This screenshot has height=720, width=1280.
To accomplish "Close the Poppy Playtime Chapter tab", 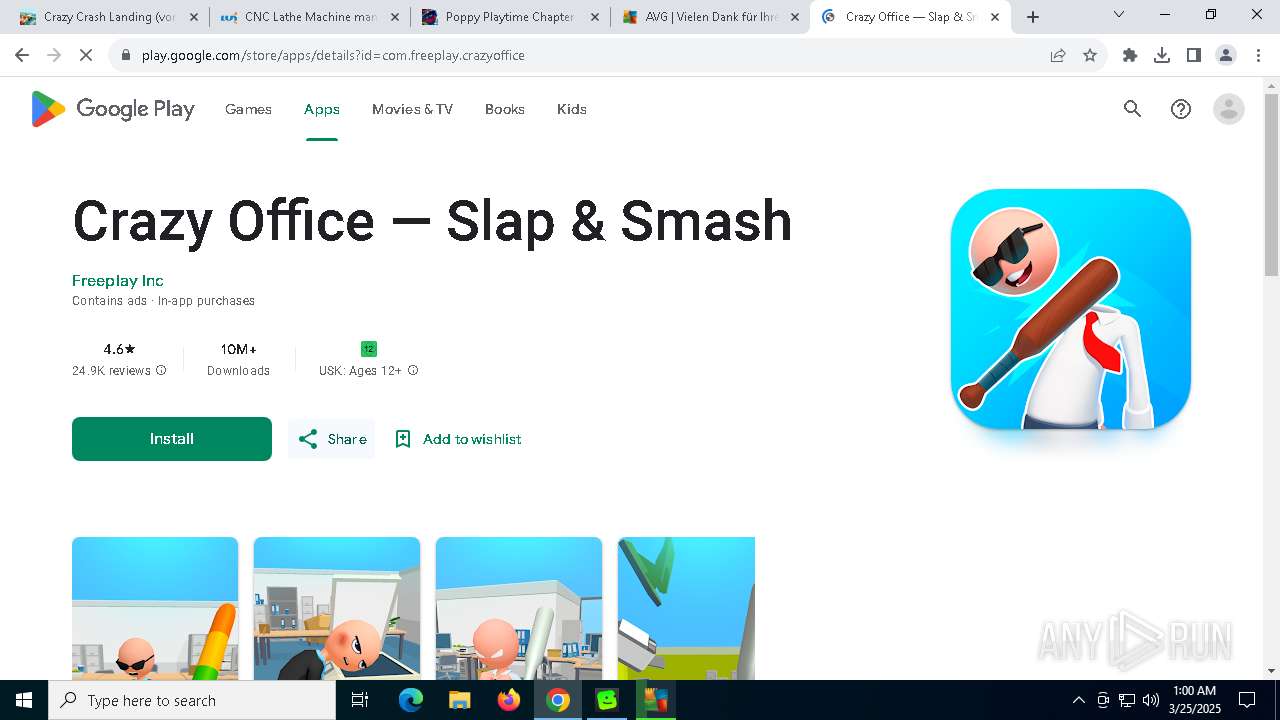I will pyautogui.click(x=595, y=17).
